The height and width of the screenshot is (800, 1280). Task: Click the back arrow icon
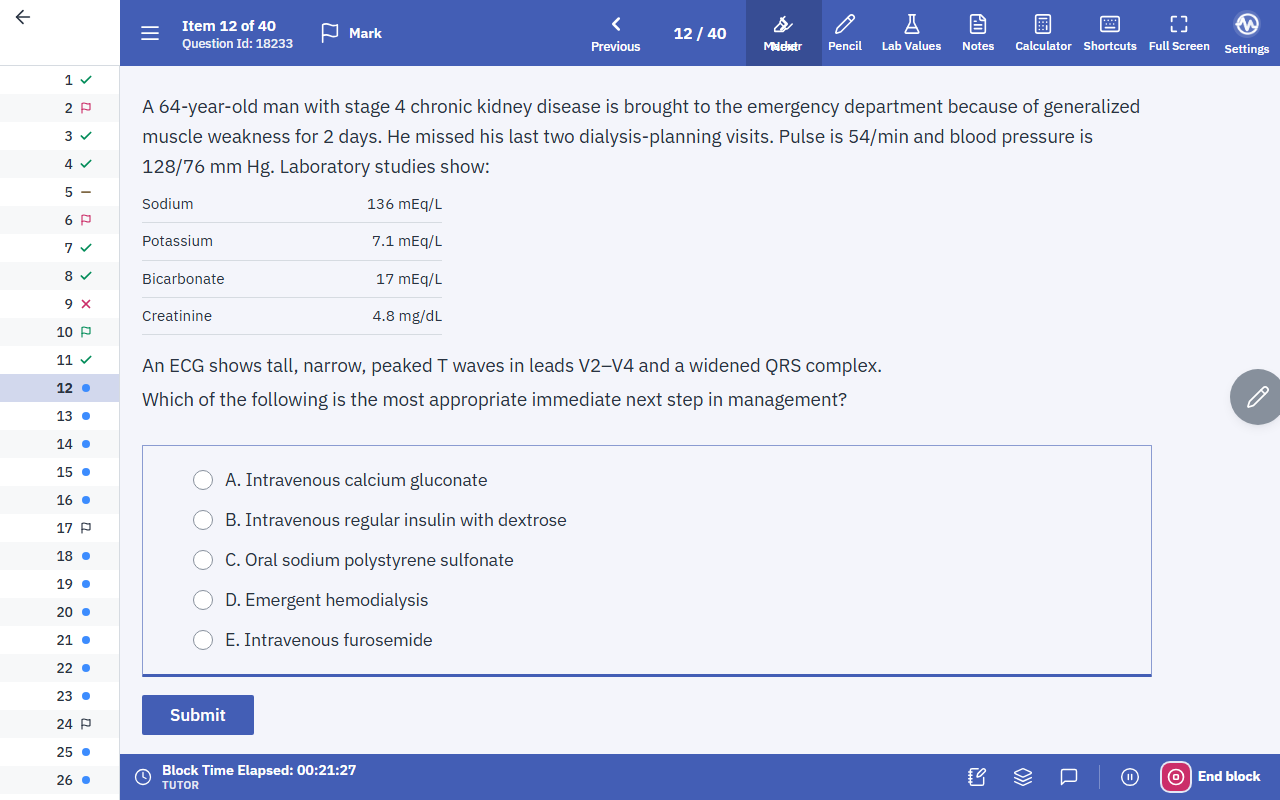(x=23, y=17)
